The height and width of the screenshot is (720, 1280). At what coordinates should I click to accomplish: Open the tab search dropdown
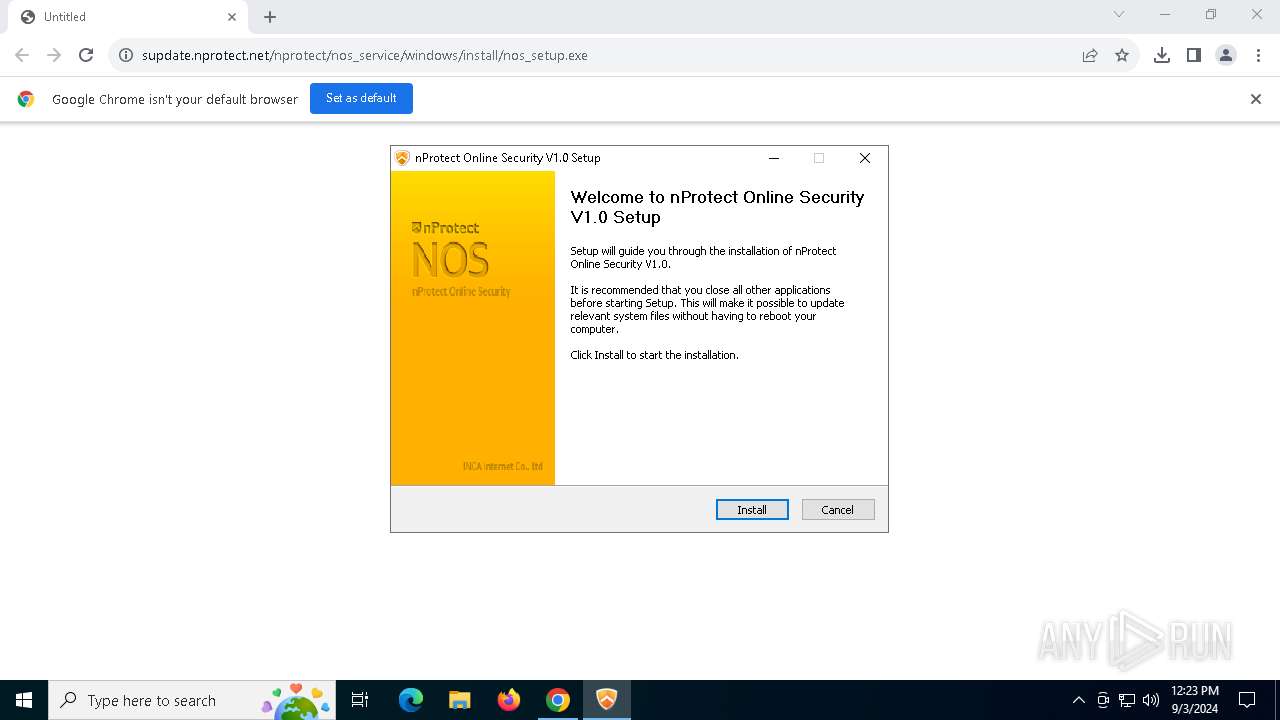point(1119,14)
